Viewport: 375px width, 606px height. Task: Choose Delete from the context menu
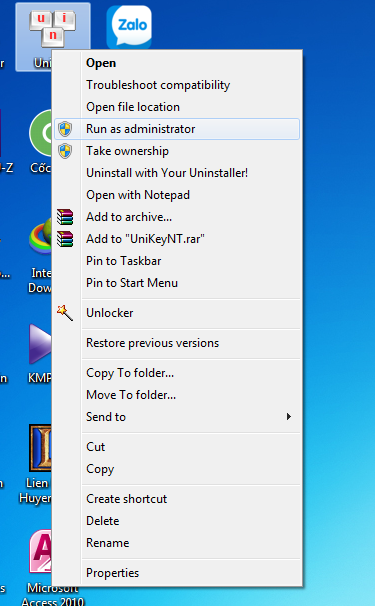(177, 521)
